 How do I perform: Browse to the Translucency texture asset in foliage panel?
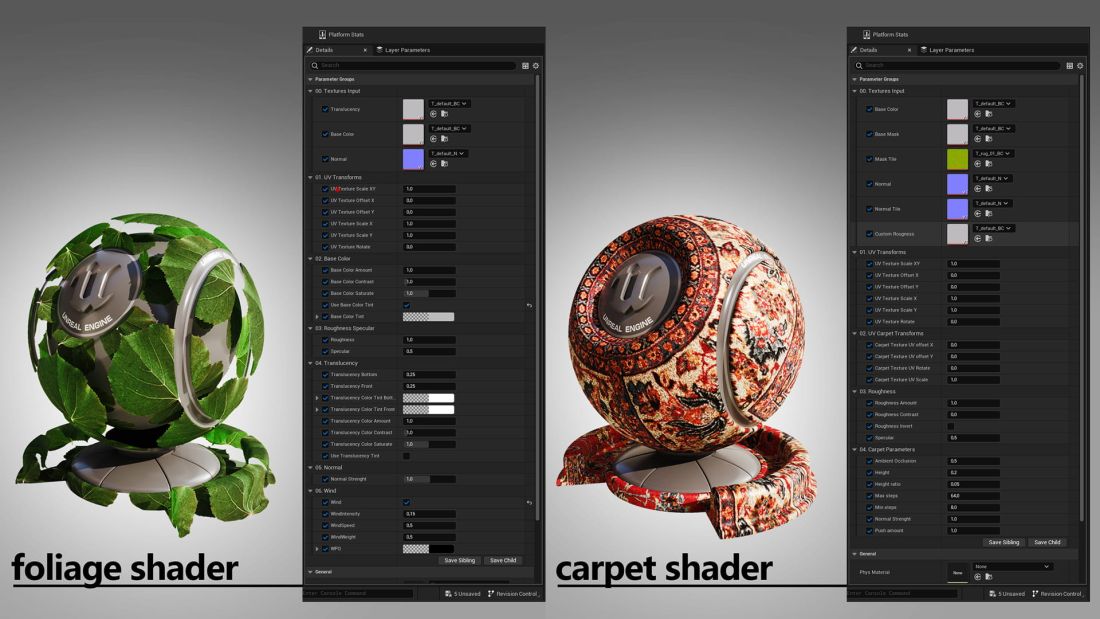pos(444,114)
